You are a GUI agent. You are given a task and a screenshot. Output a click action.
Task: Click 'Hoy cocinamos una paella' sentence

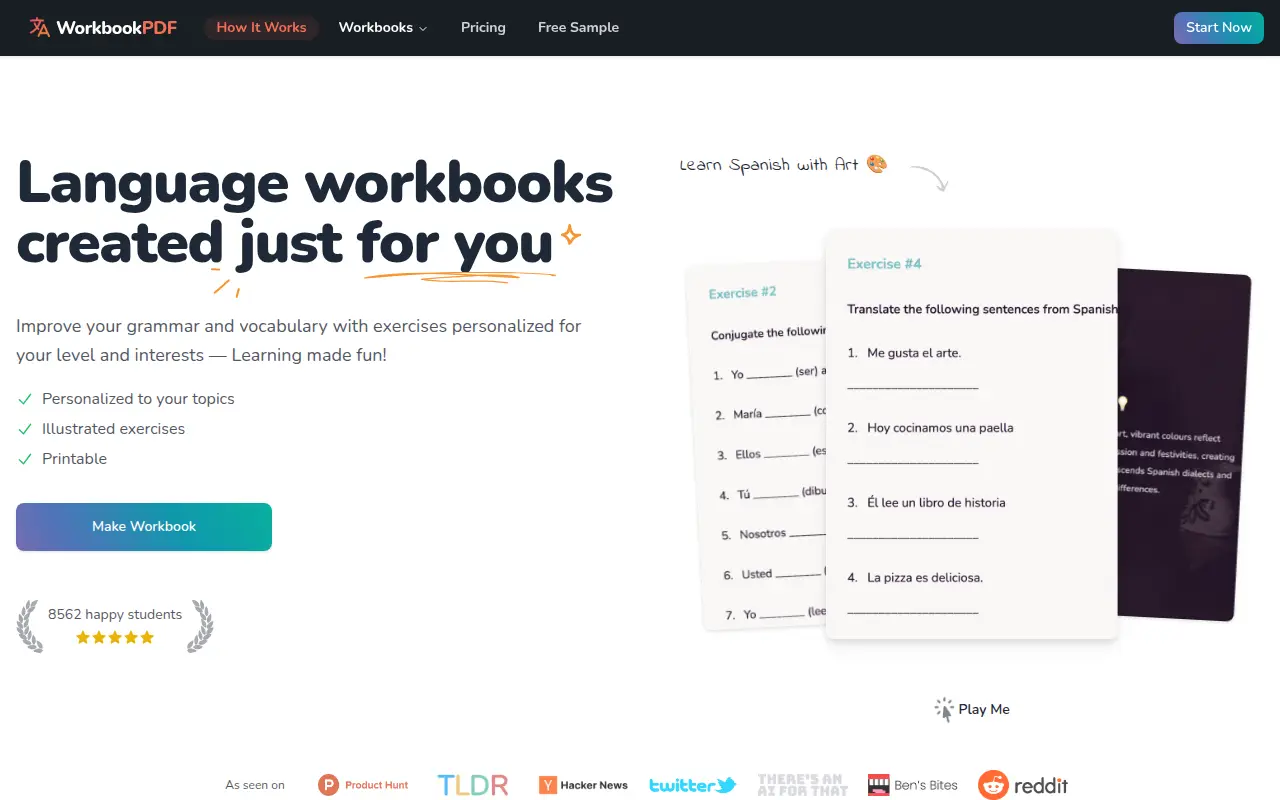tap(940, 428)
